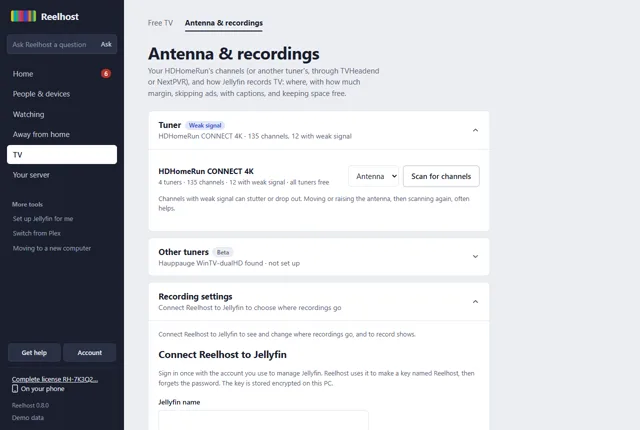Open Set up Jellyfin for me
The width and height of the screenshot is (640, 430).
[43, 219]
